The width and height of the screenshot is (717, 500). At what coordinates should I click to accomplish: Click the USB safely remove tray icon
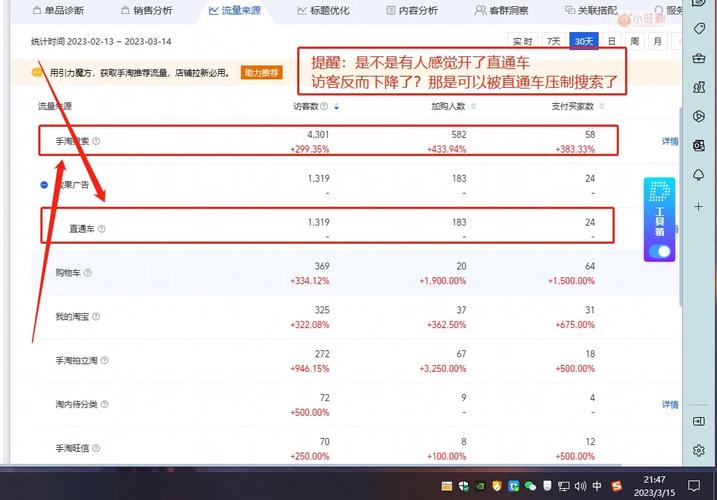click(547, 486)
